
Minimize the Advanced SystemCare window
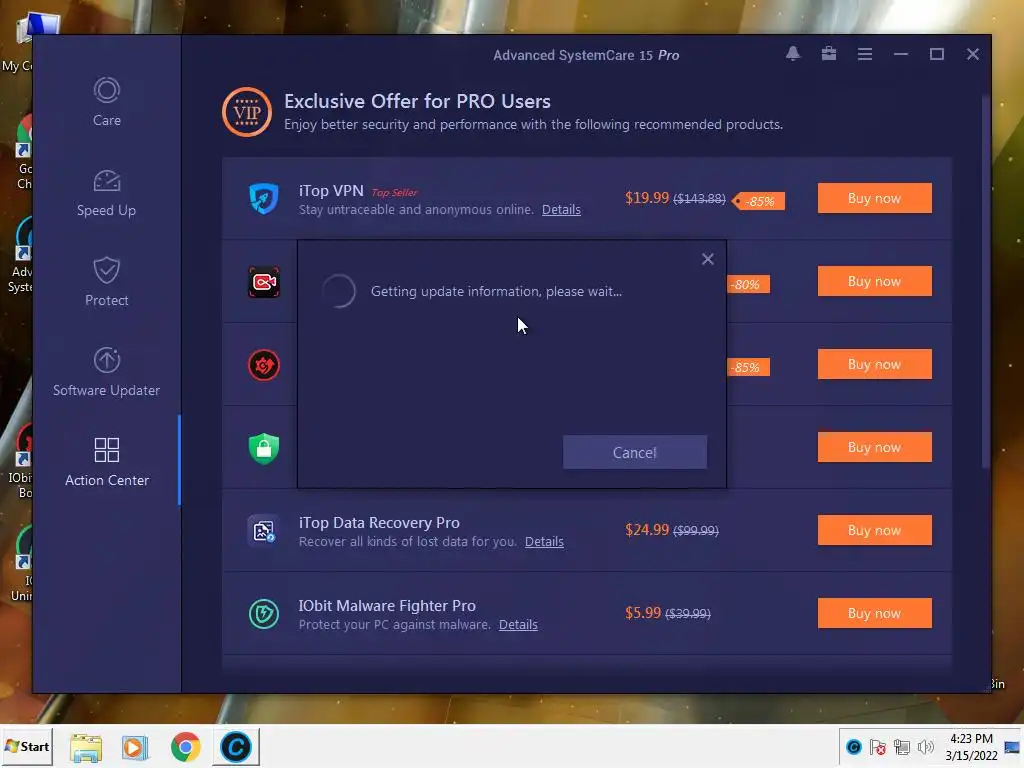pyautogui.click(x=901, y=54)
